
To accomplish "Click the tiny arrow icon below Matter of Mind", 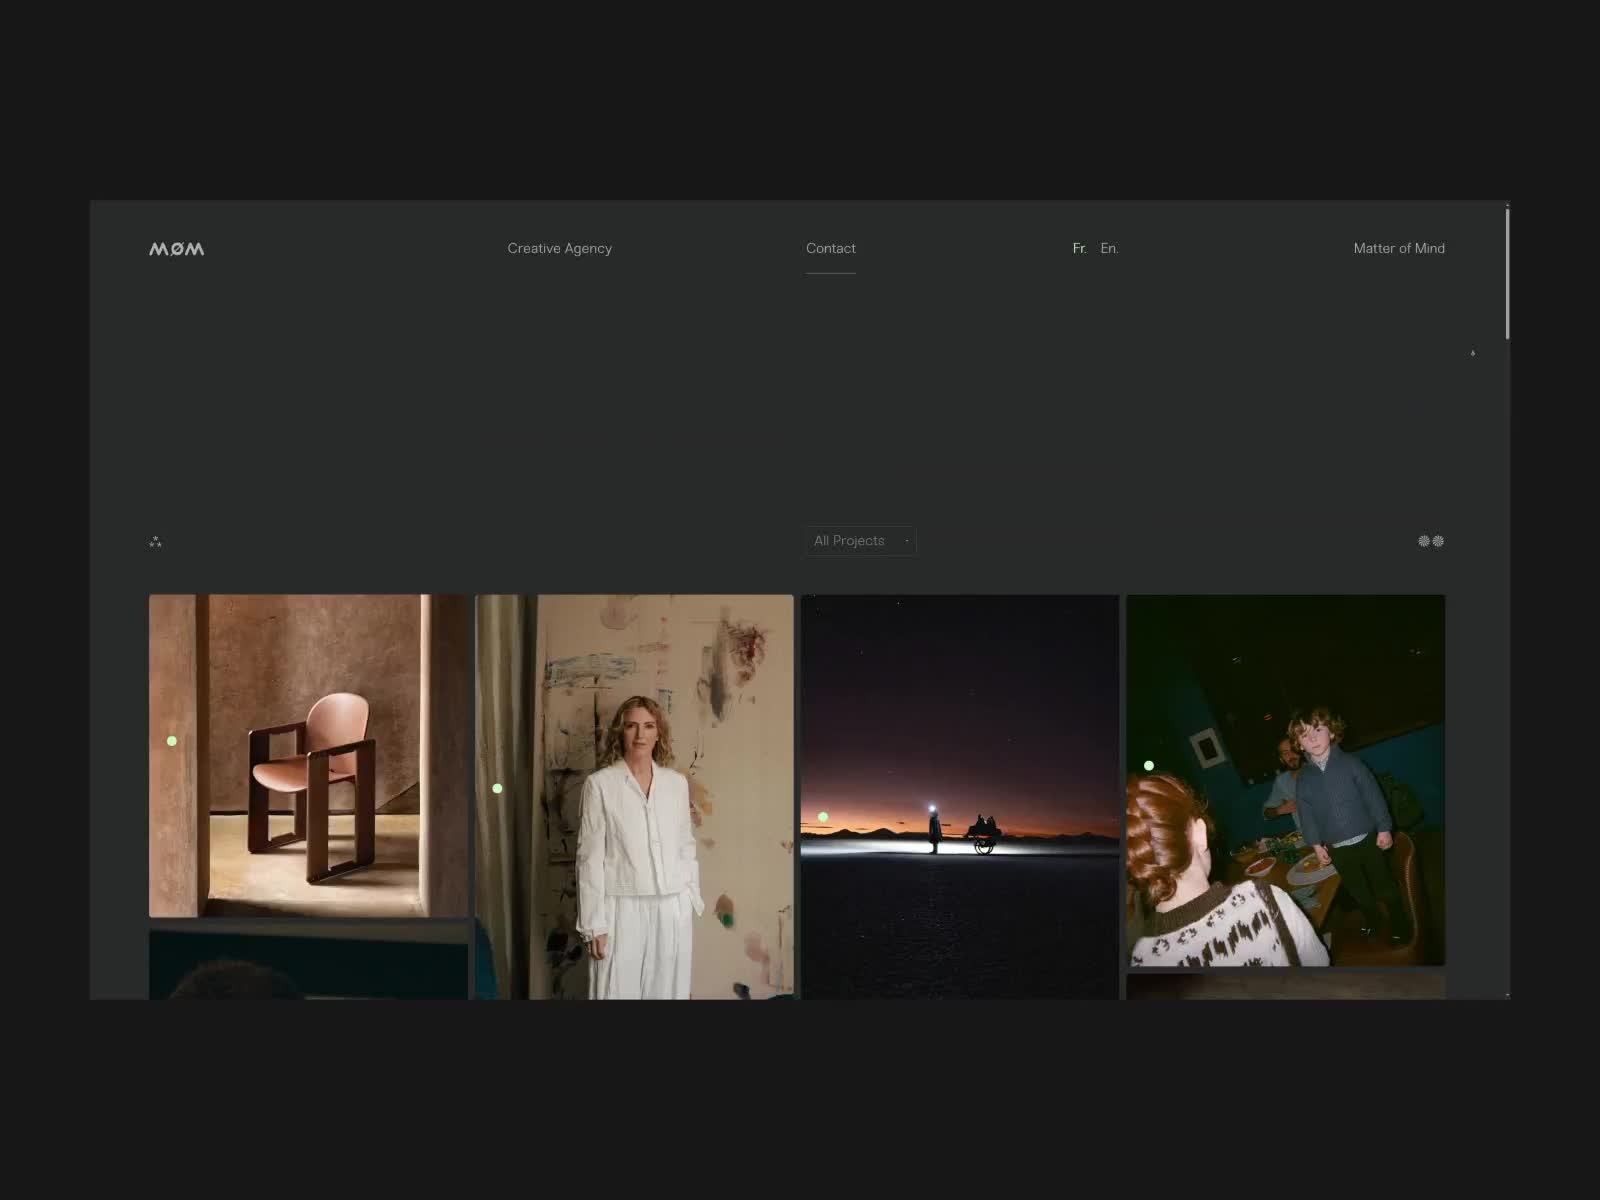I will point(1473,353).
